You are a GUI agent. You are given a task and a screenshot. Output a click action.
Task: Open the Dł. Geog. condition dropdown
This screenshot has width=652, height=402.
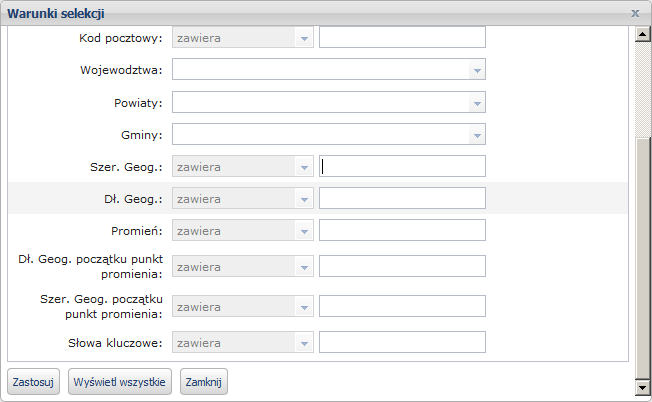click(304, 198)
